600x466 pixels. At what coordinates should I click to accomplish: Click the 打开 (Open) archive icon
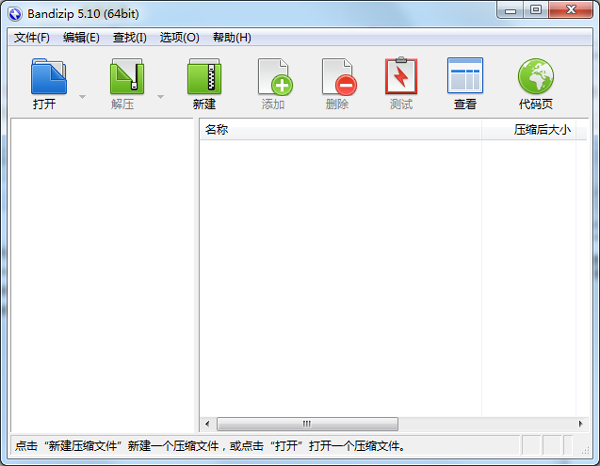(x=49, y=76)
